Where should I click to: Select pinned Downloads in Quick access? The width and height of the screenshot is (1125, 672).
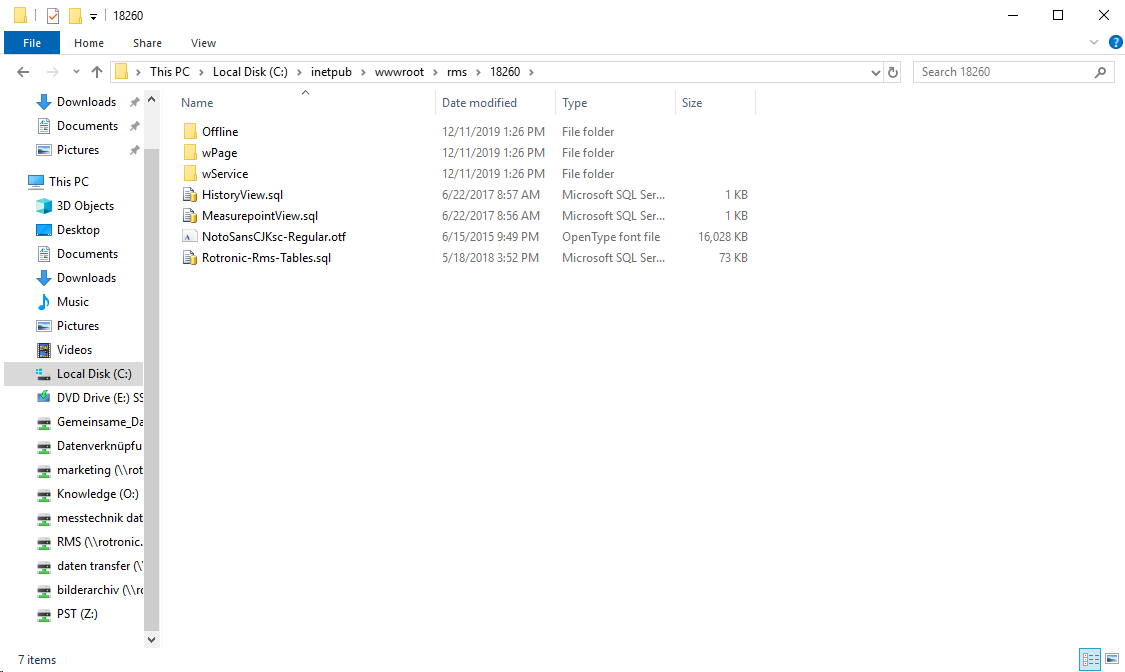tap(86, 102)
